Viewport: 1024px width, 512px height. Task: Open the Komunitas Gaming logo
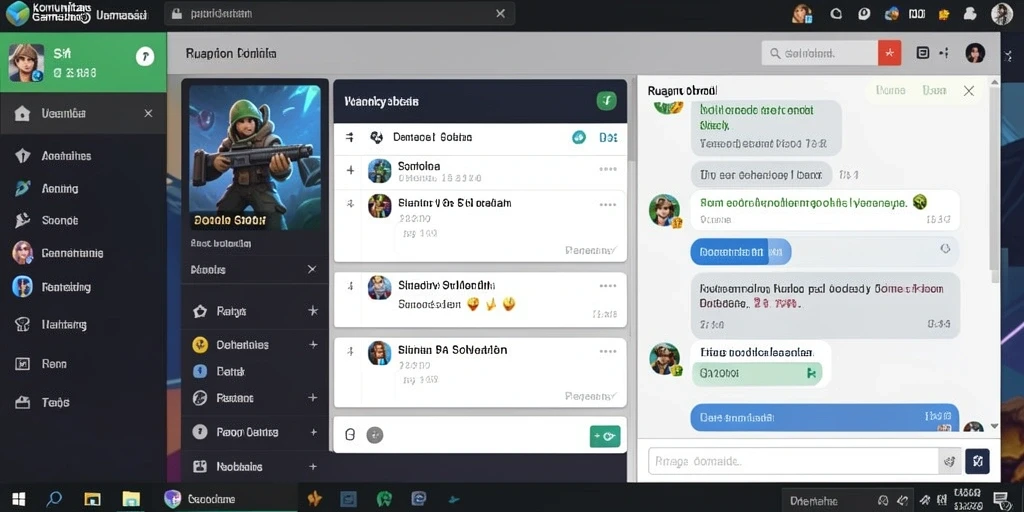coord(17,13)
